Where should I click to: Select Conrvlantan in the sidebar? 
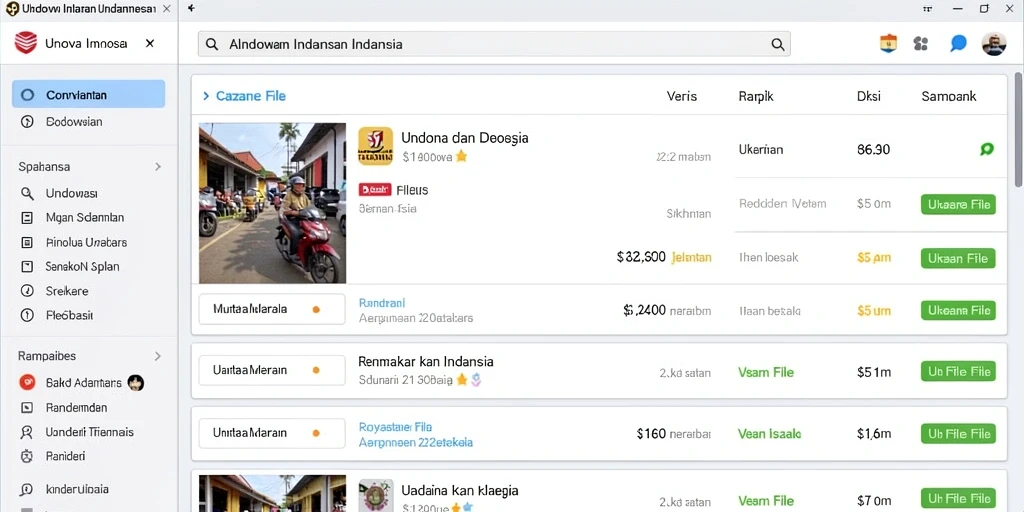coord(89,94)
